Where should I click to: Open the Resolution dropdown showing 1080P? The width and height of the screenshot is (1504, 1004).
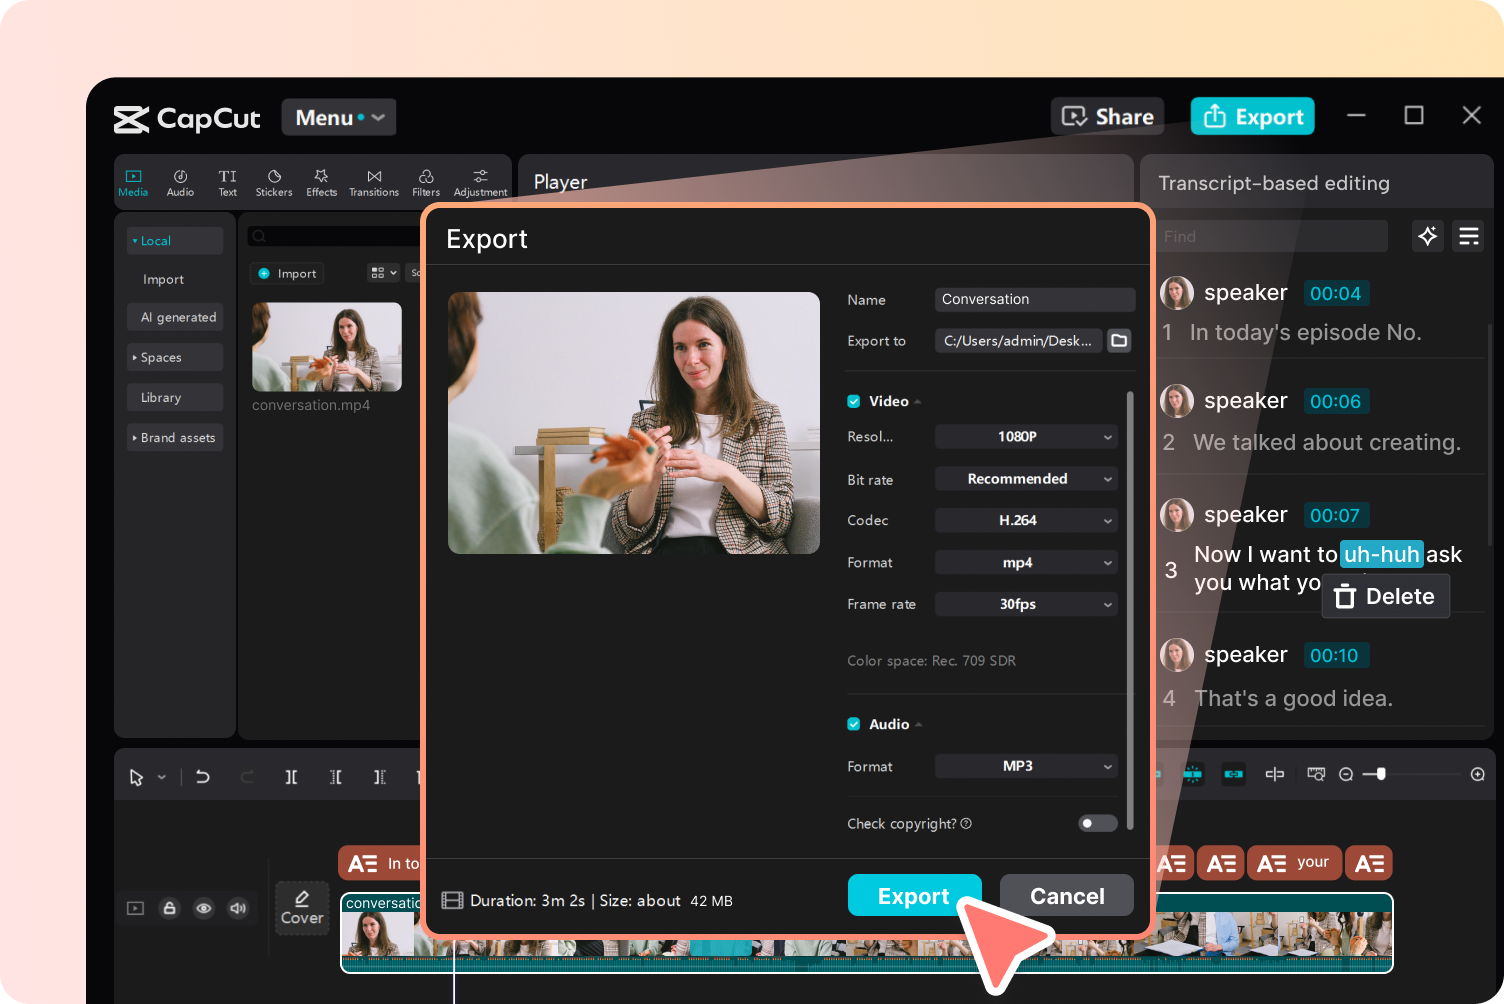point(1025,436)
